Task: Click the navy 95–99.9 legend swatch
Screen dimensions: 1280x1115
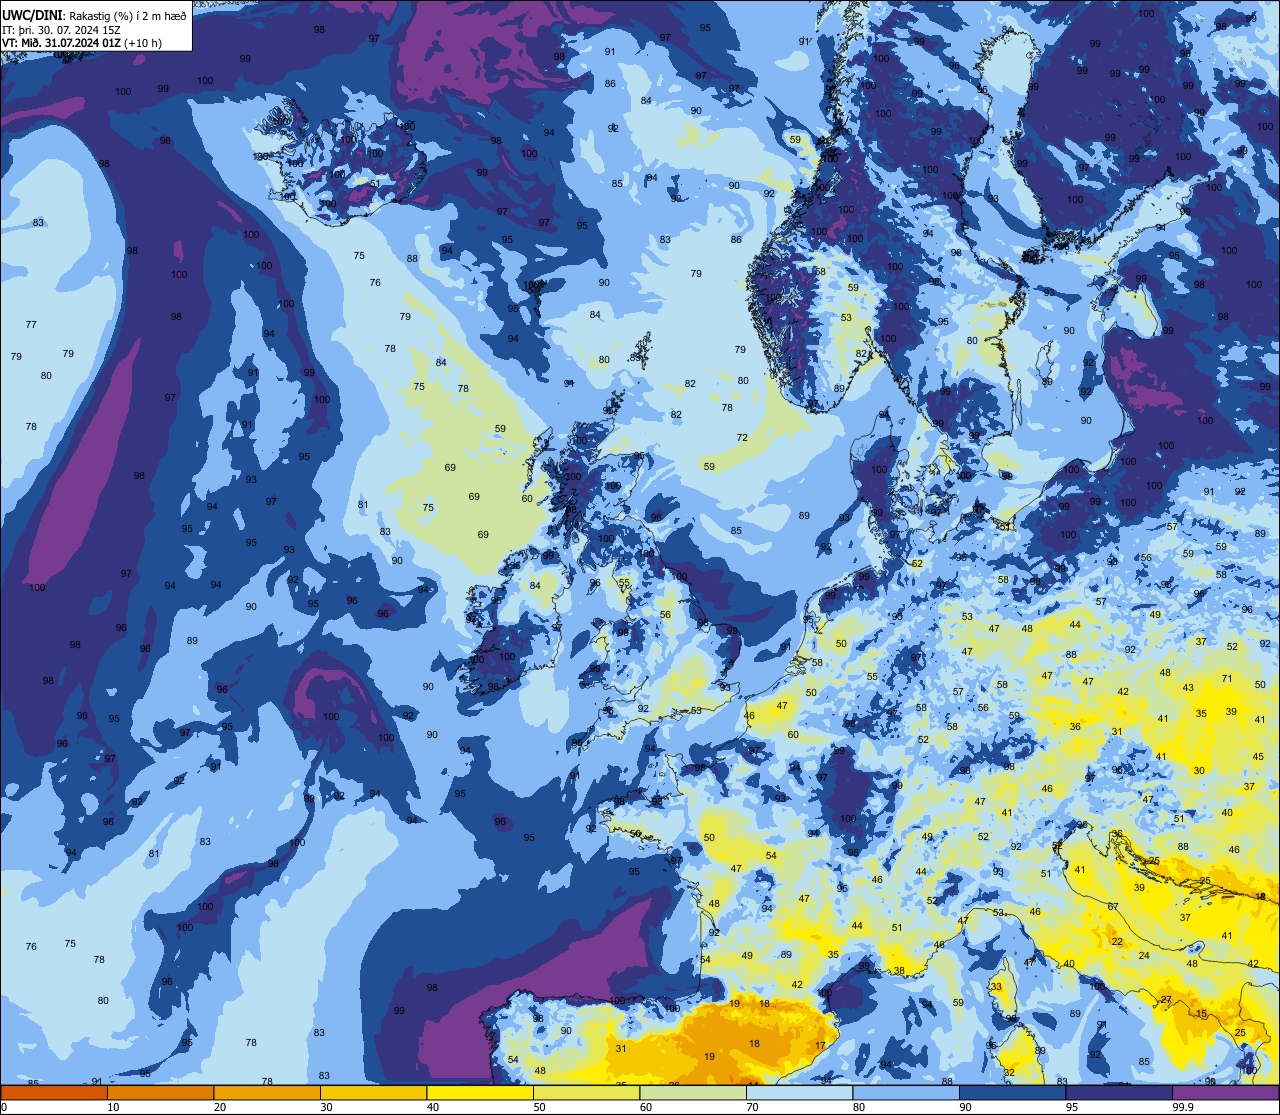Action: click(x=1119, y=1093)
